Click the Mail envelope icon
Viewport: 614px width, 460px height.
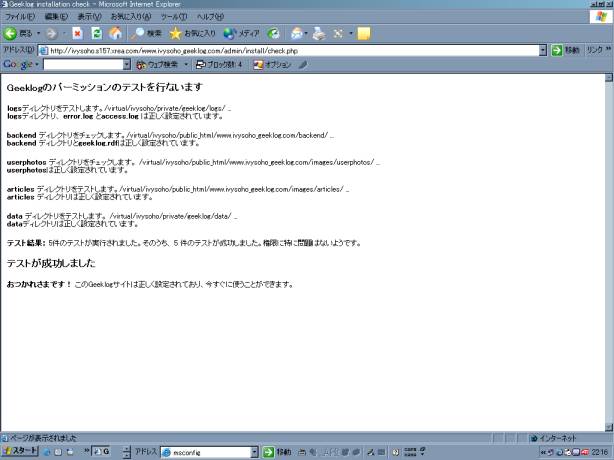click(297, 34)
